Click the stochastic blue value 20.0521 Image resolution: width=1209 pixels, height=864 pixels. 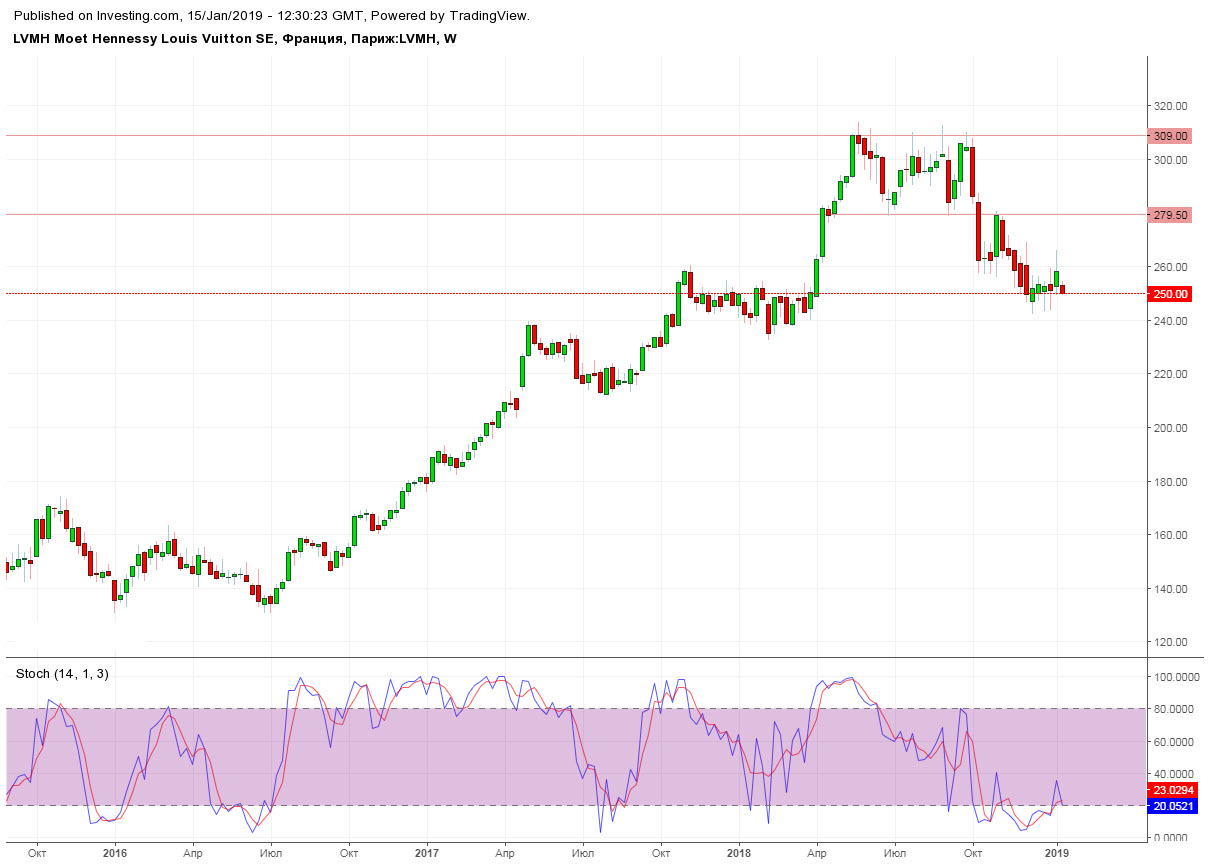[x=1173, y=806]
